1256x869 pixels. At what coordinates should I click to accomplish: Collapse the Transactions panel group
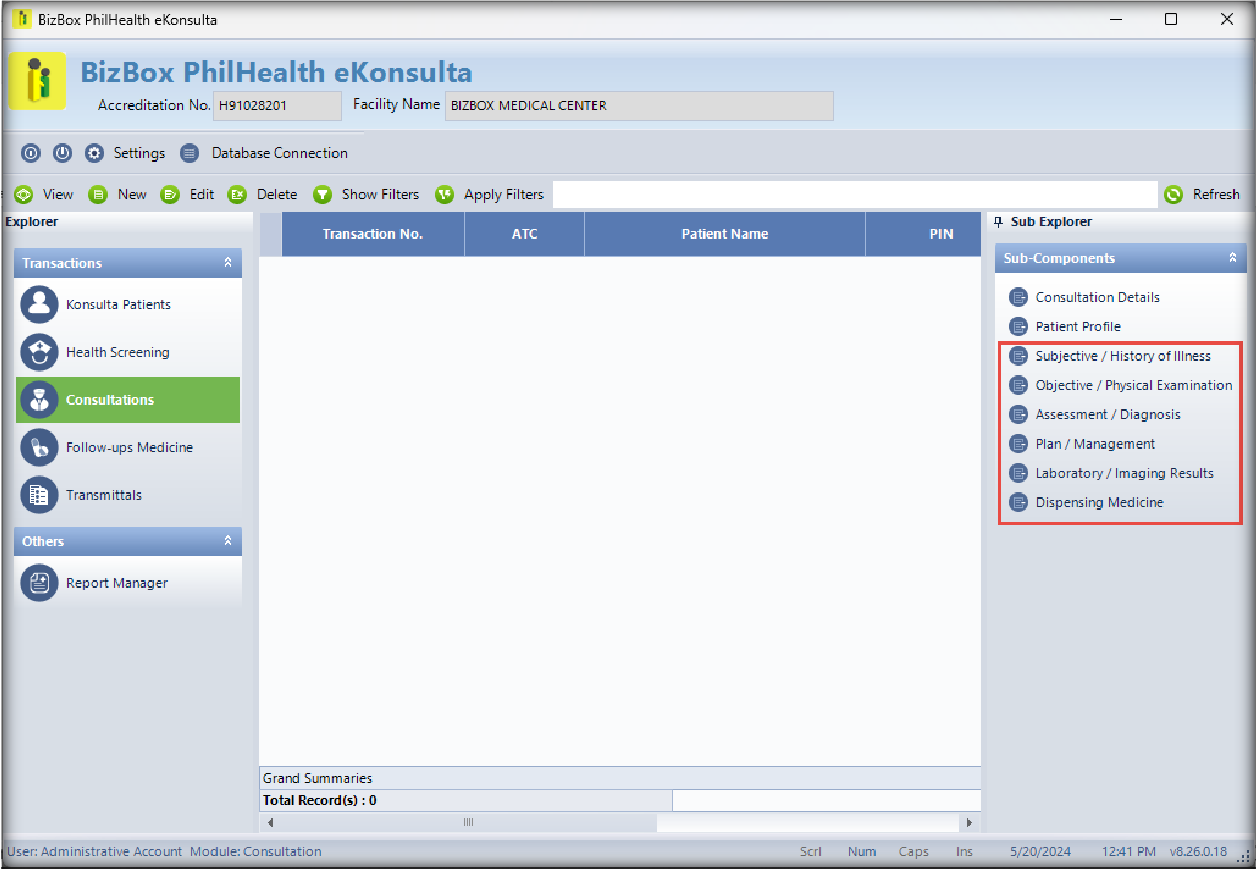(227, 263)
